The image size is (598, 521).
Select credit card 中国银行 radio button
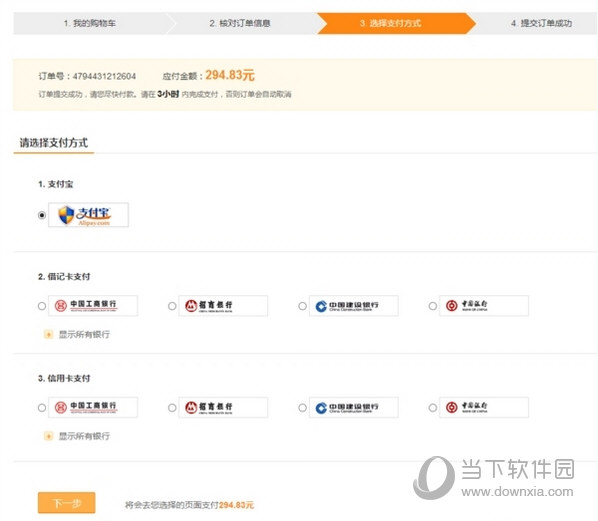click(x=432, y=408)
